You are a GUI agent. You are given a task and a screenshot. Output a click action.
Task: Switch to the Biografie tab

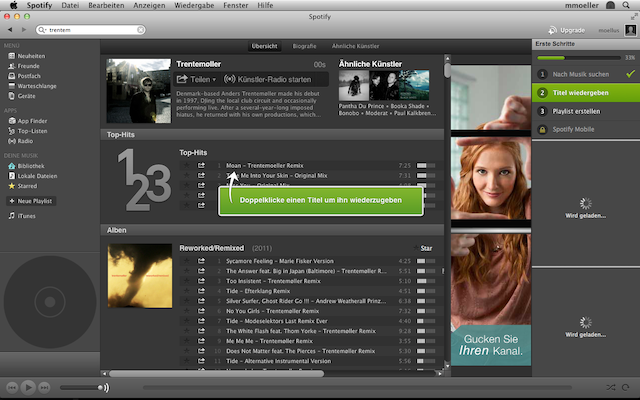coord(304,46)
